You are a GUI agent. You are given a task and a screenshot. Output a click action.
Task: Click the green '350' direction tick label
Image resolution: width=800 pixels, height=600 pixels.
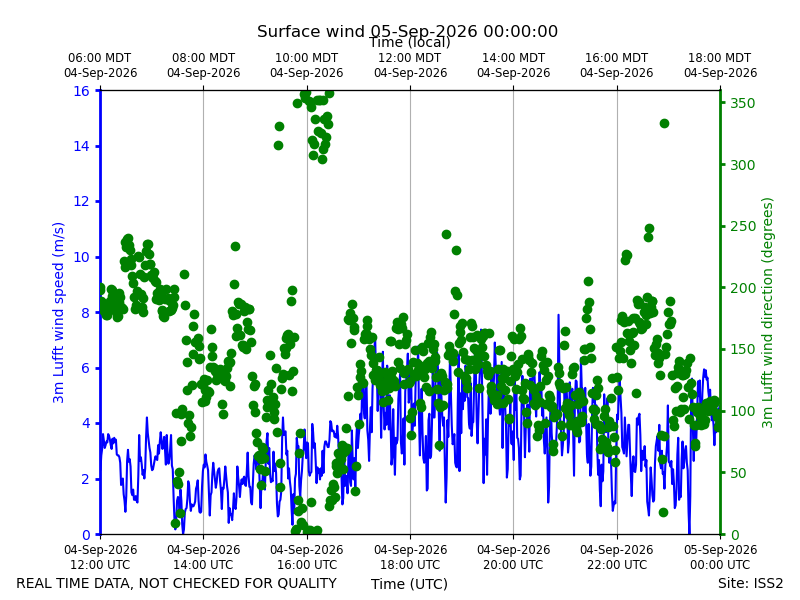[742, 103]
